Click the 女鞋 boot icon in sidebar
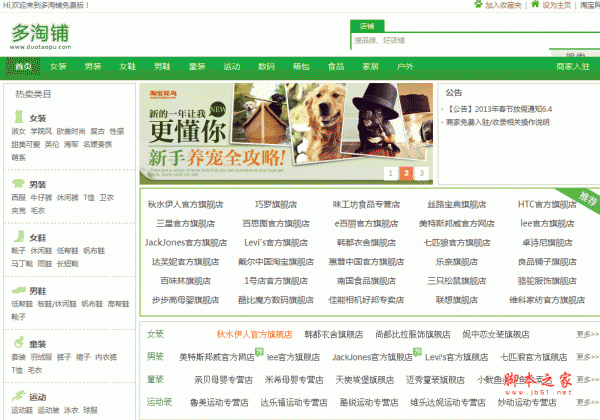The image size is (600, 420). [18, 236]
